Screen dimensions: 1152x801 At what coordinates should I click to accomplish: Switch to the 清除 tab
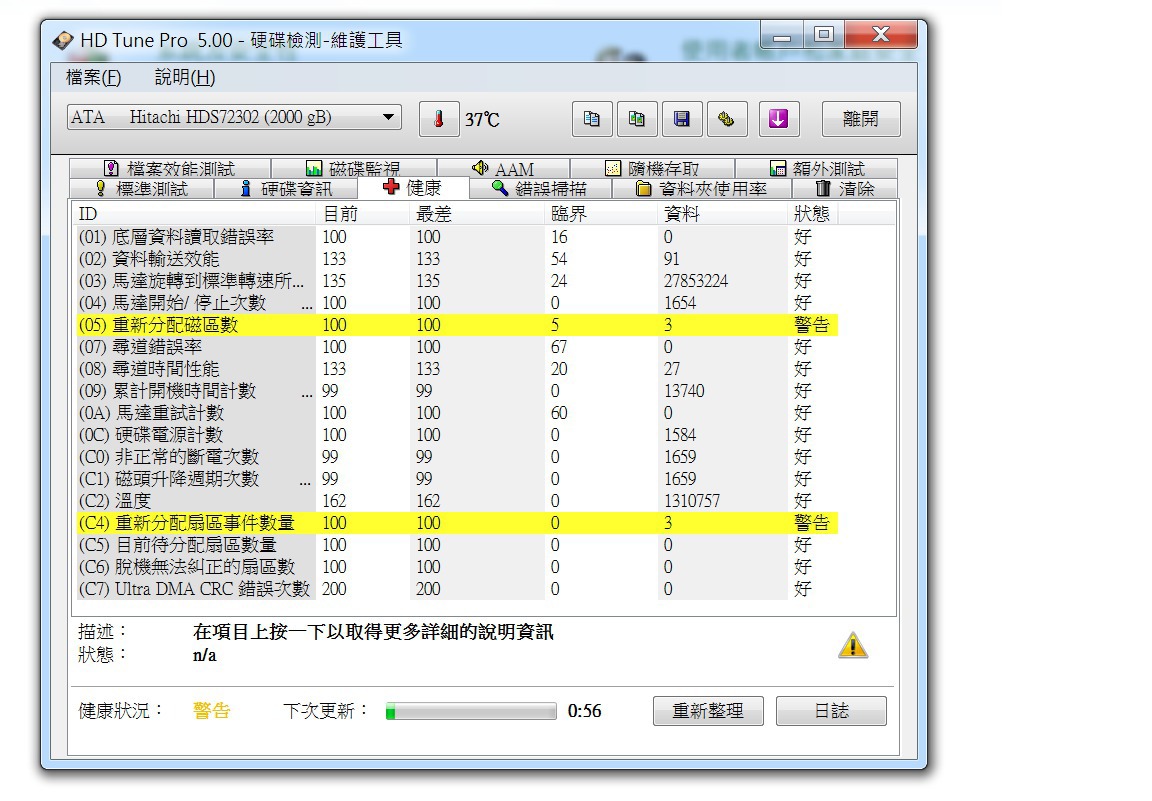[x=845, y=189]
